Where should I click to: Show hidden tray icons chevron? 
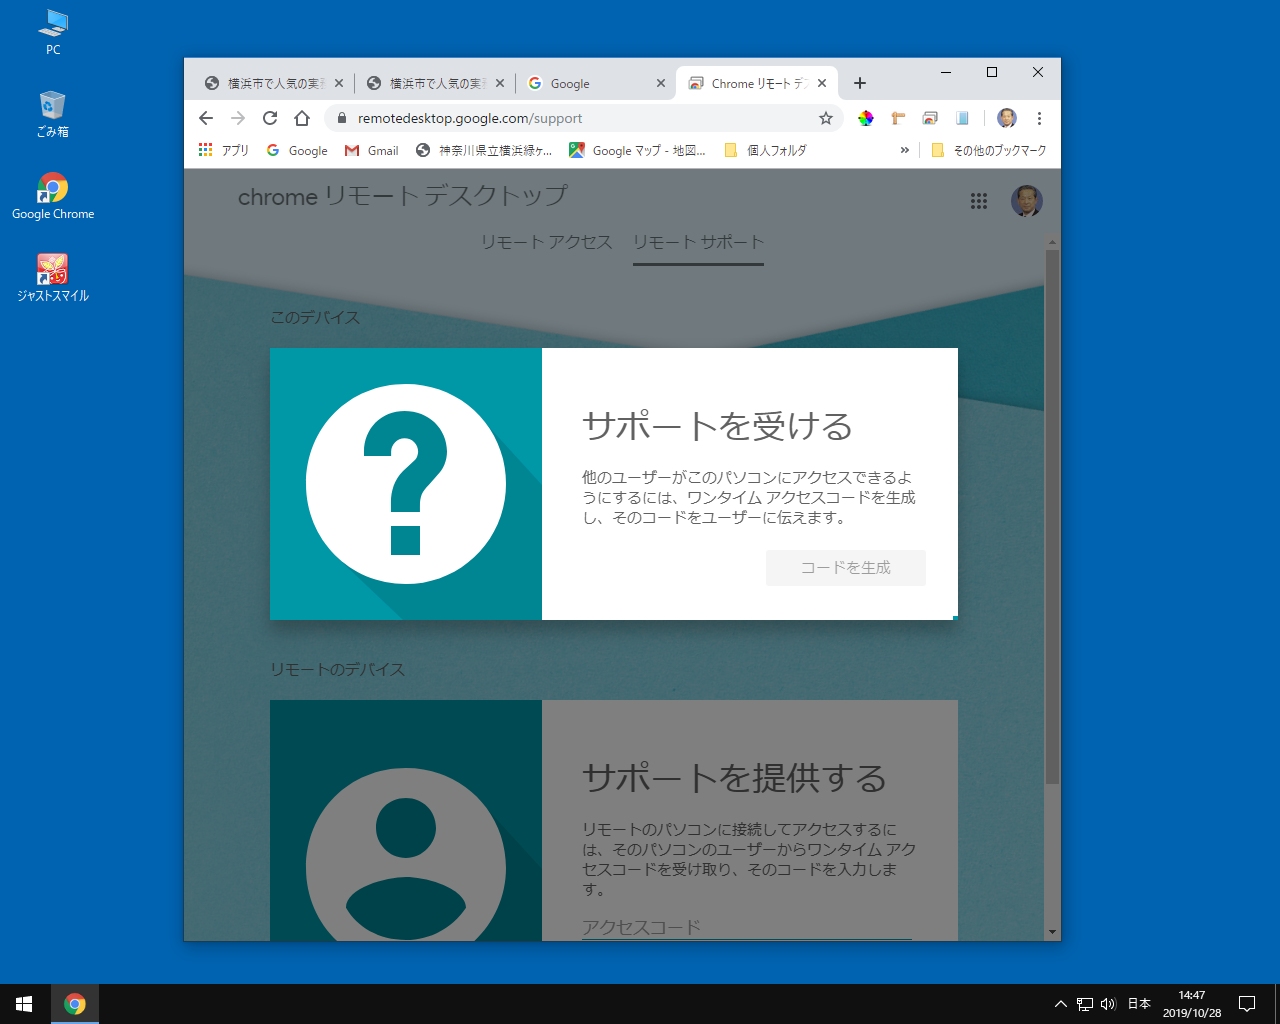click(1061, 1004)
